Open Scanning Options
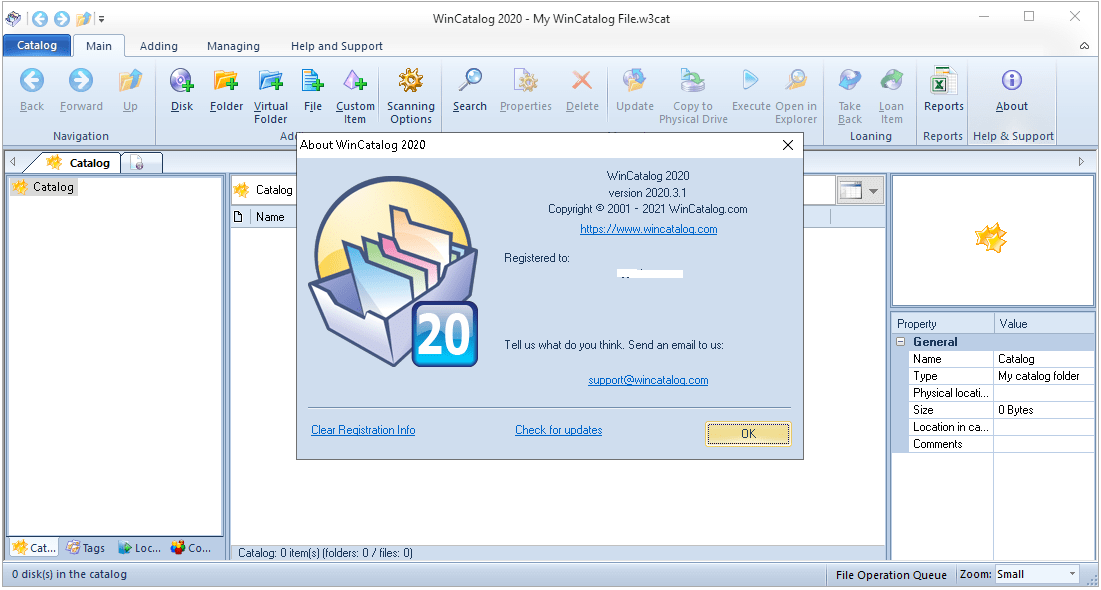The image size is (1101, 590). (x=411, y=97)
